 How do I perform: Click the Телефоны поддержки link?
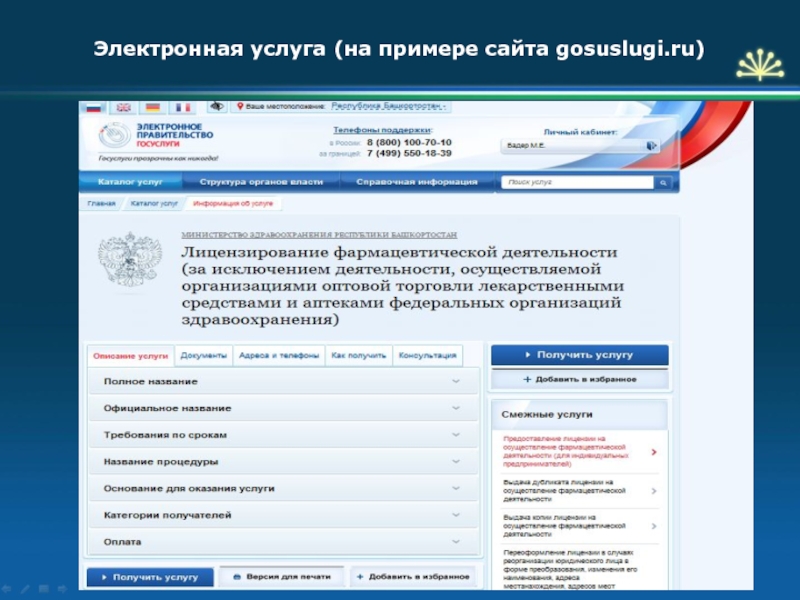[x=382, y=130]
